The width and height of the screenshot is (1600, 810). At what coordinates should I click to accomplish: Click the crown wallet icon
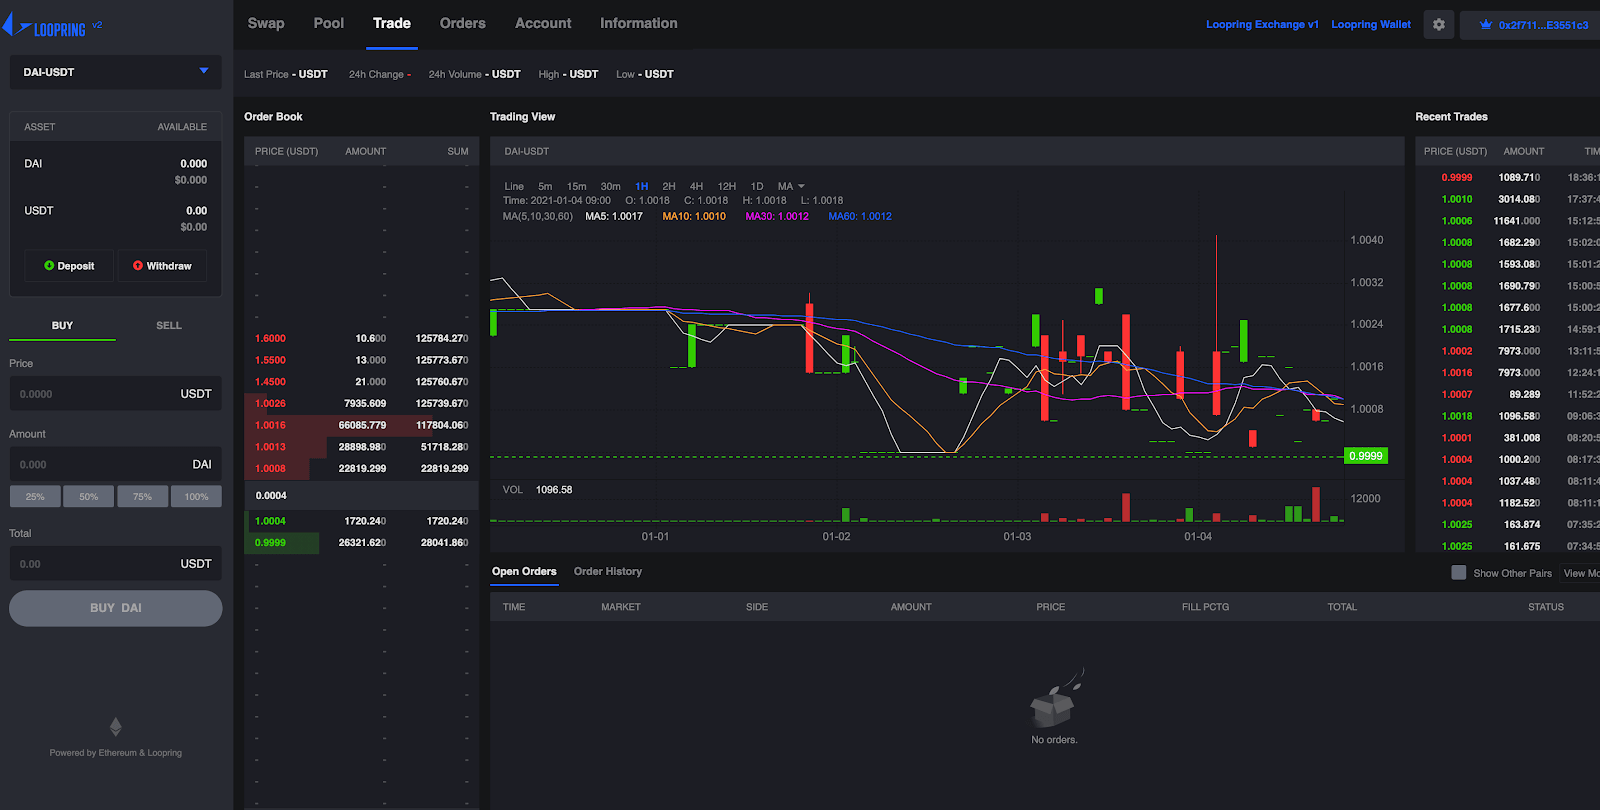click(x=1486, y=25)
